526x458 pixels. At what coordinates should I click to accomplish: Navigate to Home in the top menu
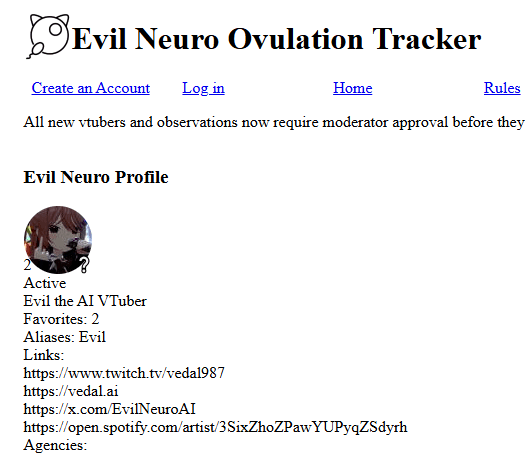coord(353,88)
